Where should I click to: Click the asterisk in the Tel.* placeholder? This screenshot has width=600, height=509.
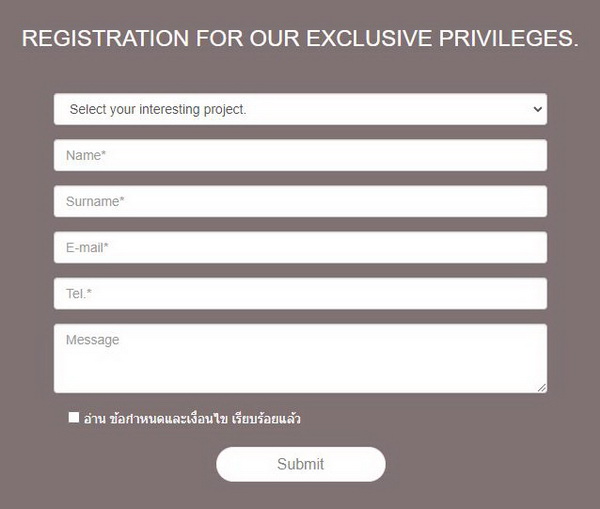coord(89,293)
